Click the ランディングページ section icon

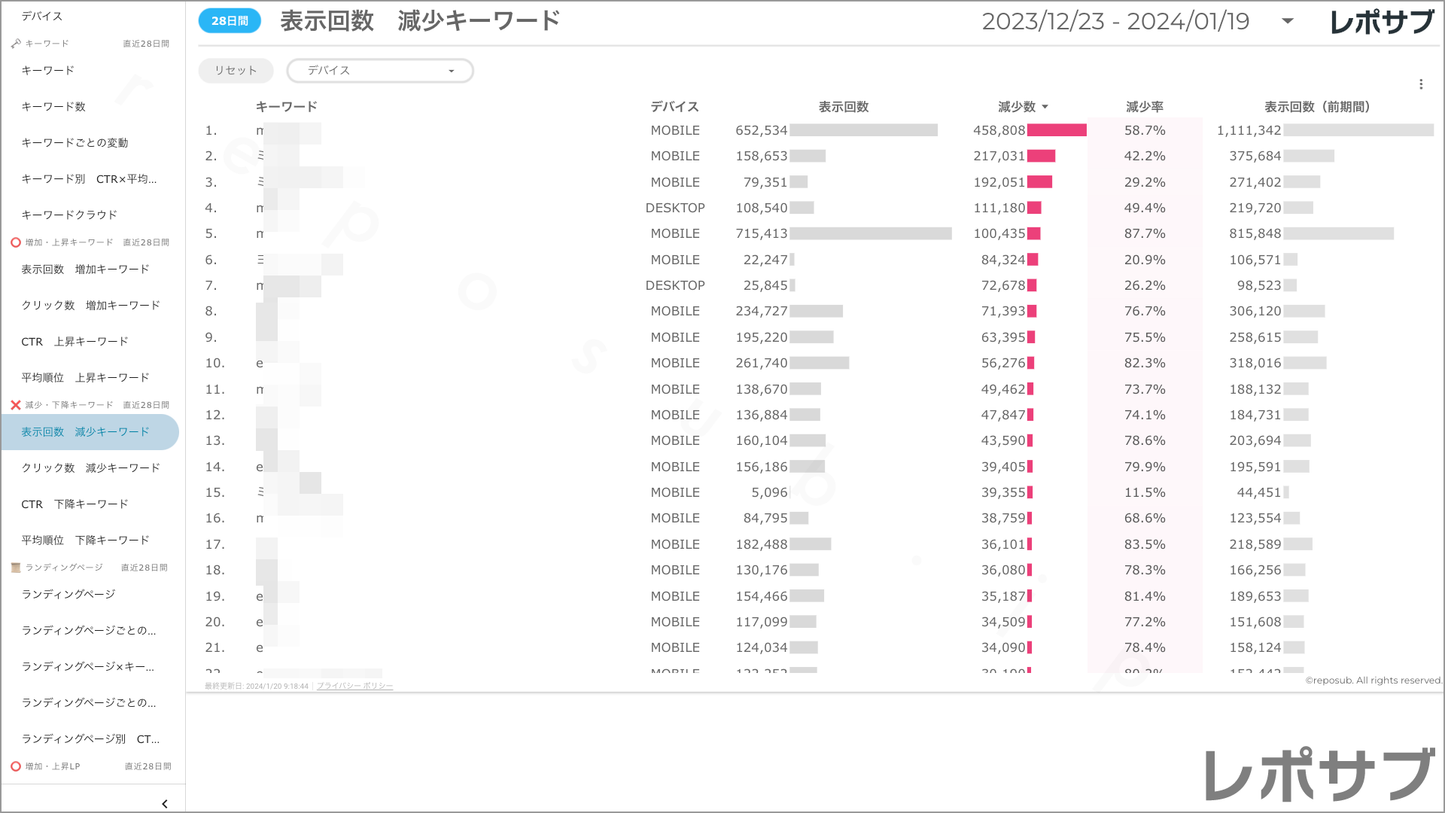point(16,568)
